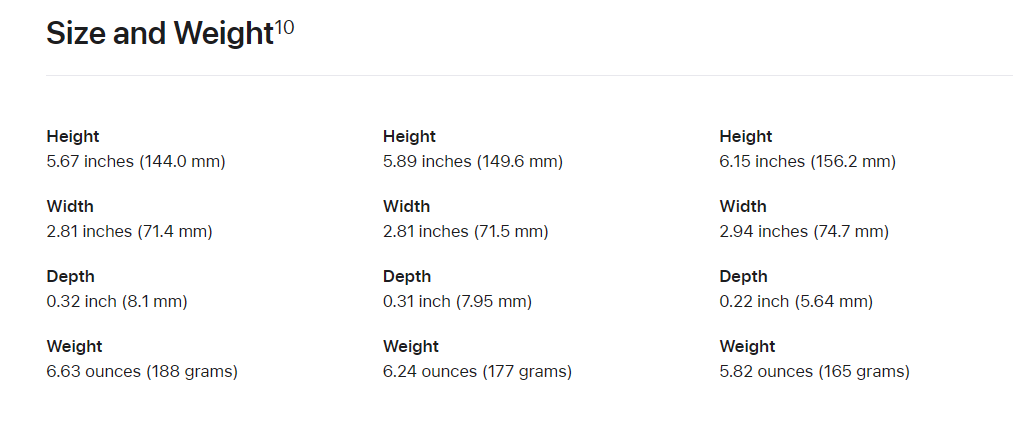Click the Height label above 6.15 inches
Screen dimensions: 1013x437
tap(746, 137)
